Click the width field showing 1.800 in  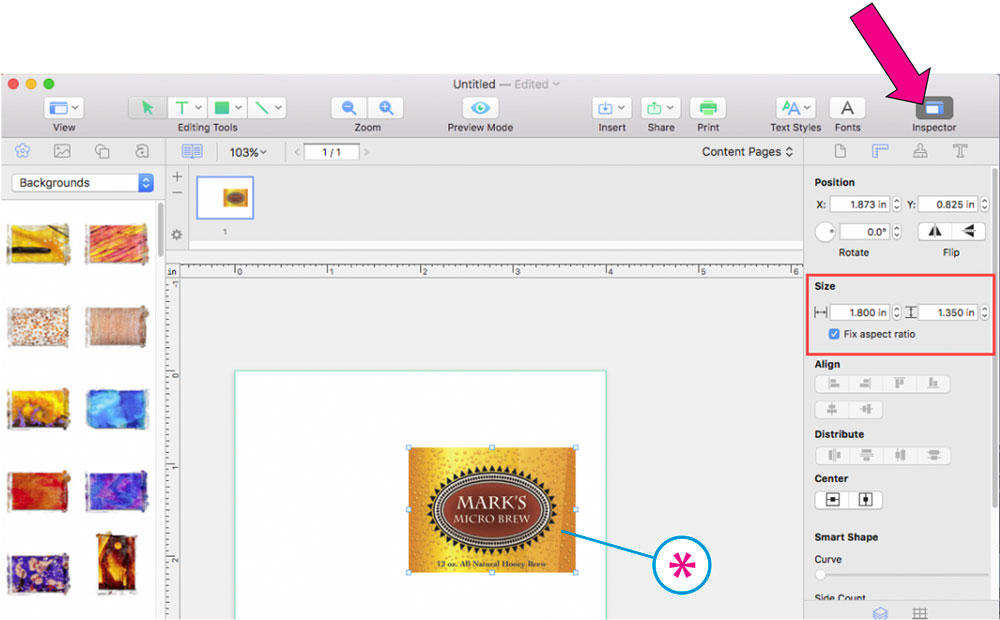tap(860, 312)
